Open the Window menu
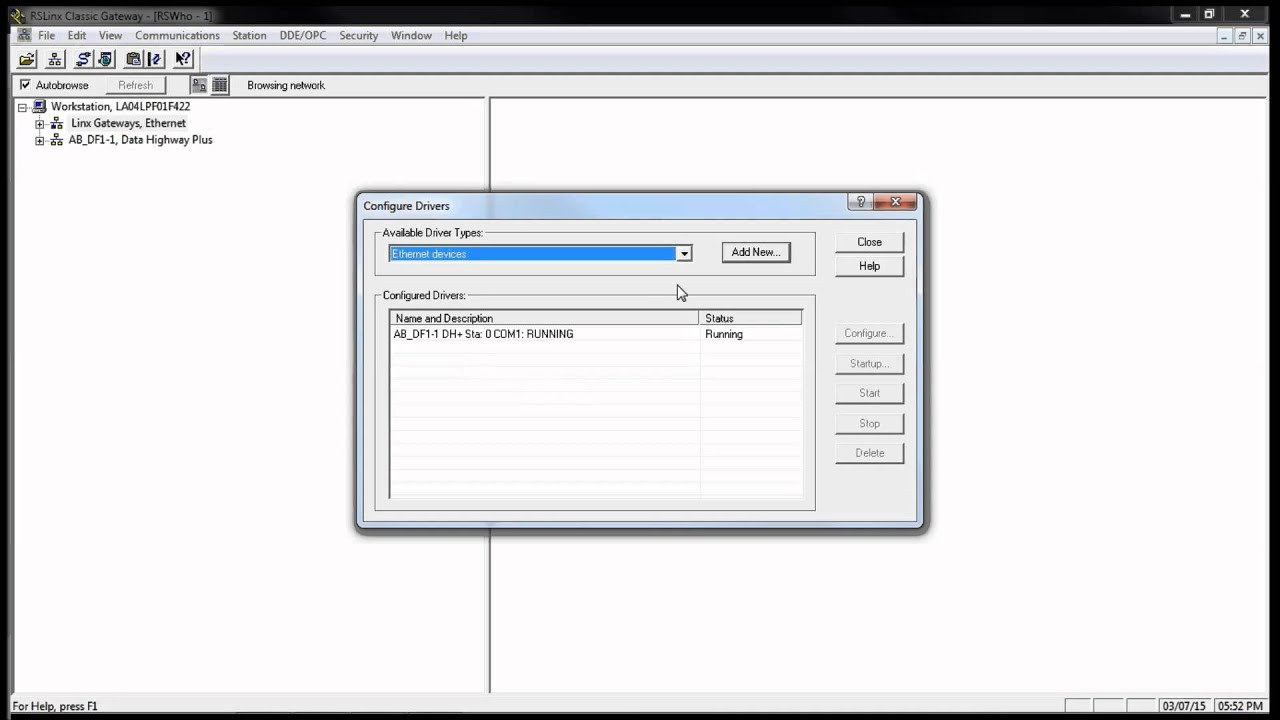The image size is (1280, 720). pos(411,35)
